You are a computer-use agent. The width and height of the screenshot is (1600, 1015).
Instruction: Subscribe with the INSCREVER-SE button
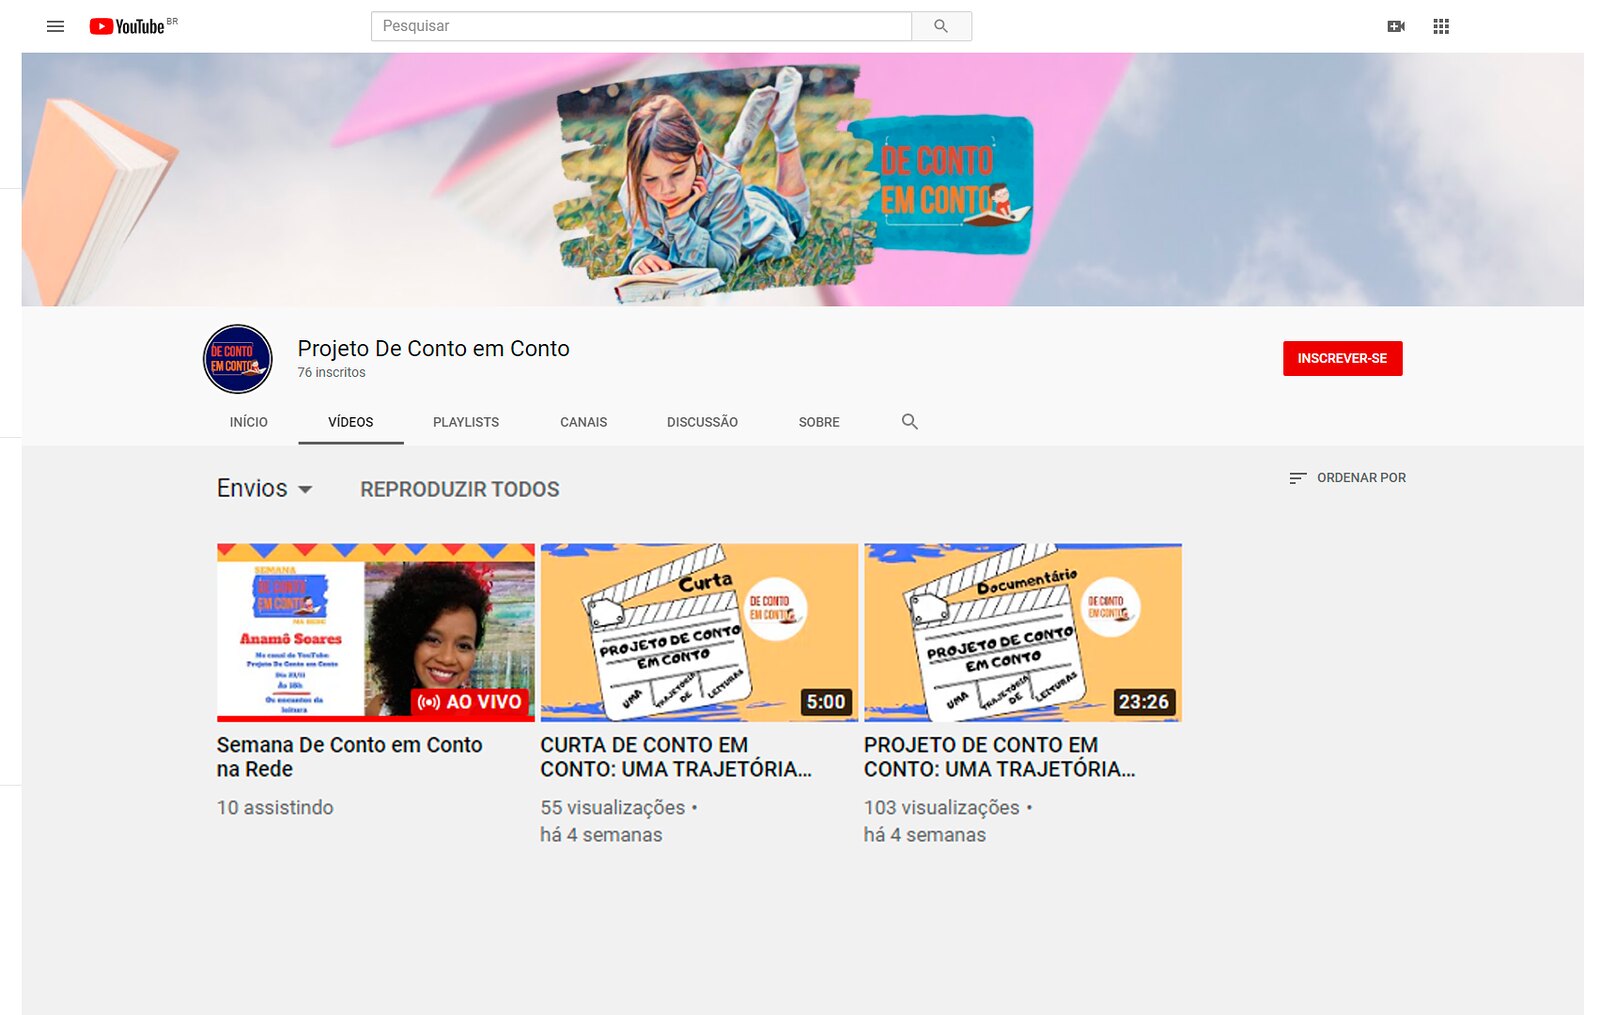1342,358
